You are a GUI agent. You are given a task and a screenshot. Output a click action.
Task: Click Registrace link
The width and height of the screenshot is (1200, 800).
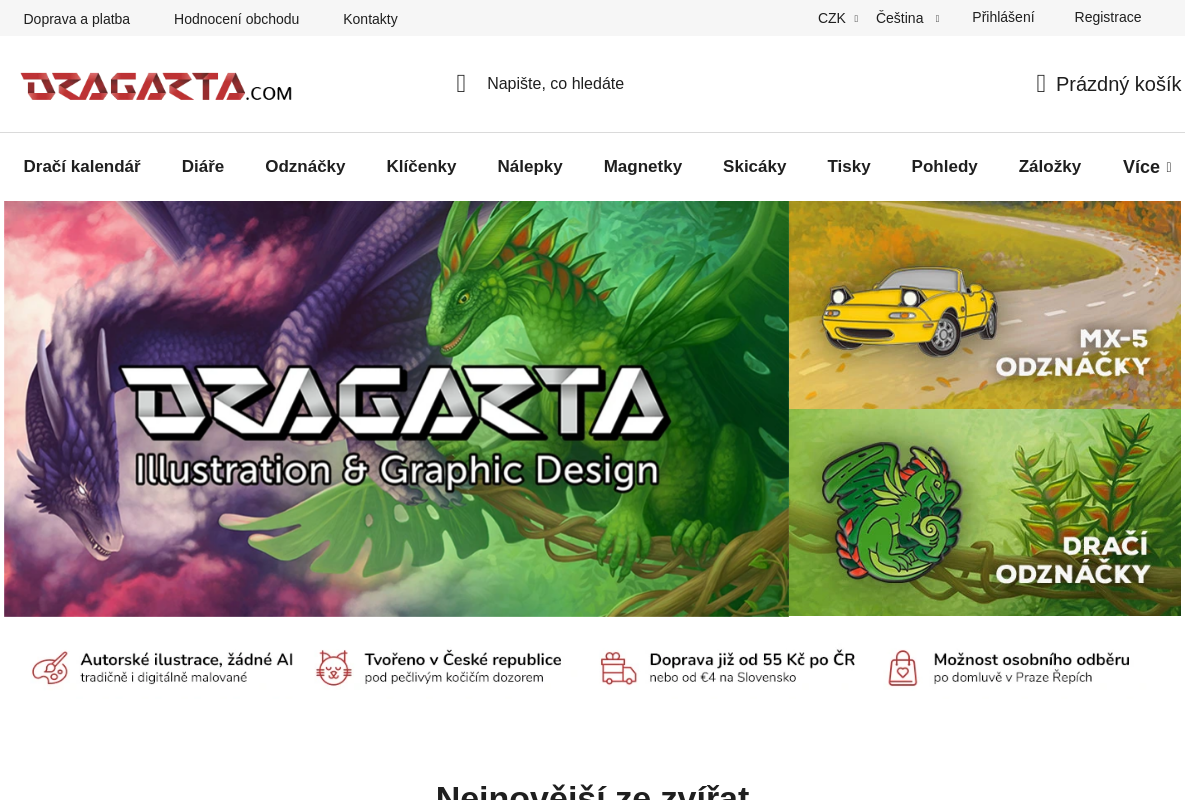click(1108, 17)
